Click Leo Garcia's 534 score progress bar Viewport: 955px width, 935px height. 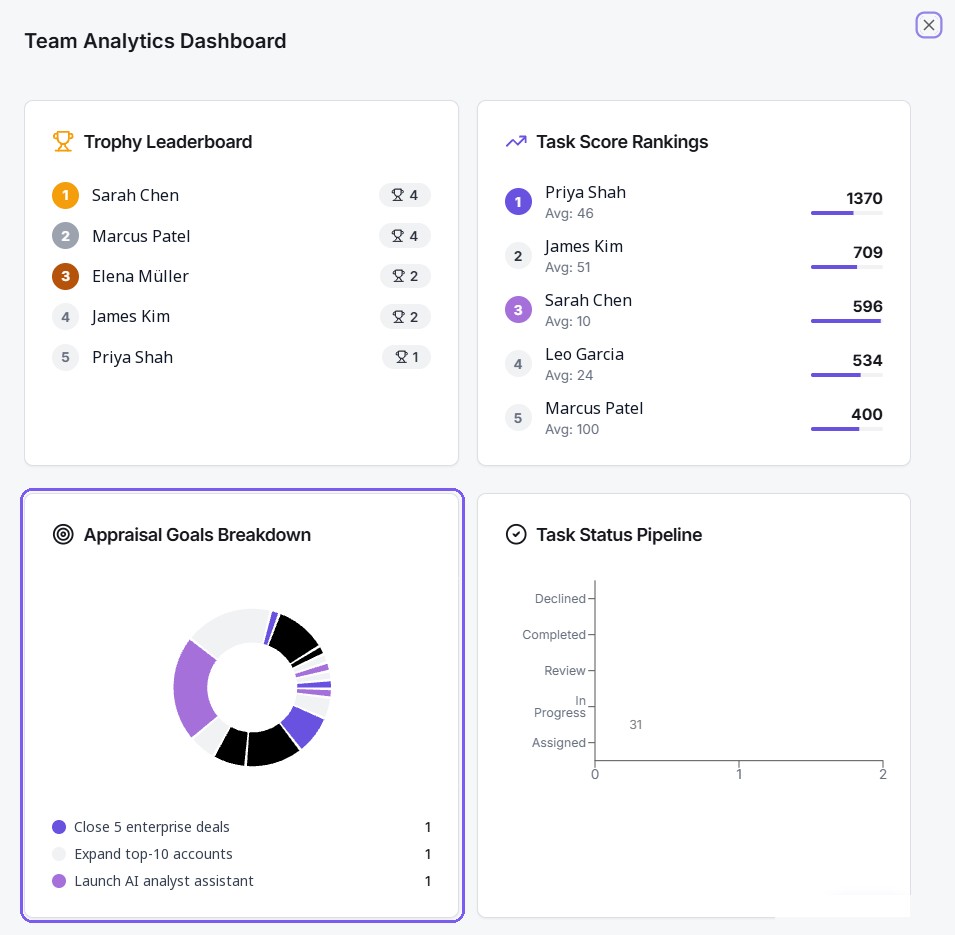point(847,375)
